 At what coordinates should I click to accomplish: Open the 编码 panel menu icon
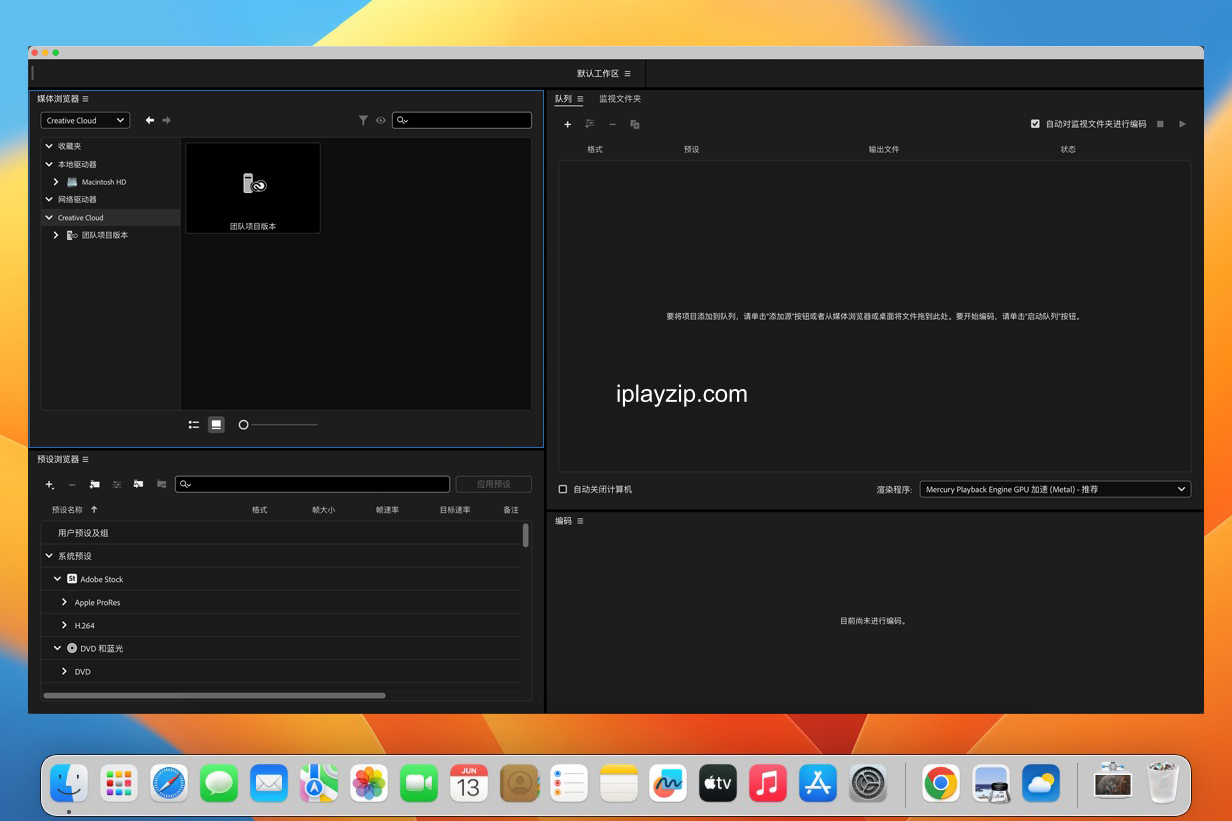580,521
